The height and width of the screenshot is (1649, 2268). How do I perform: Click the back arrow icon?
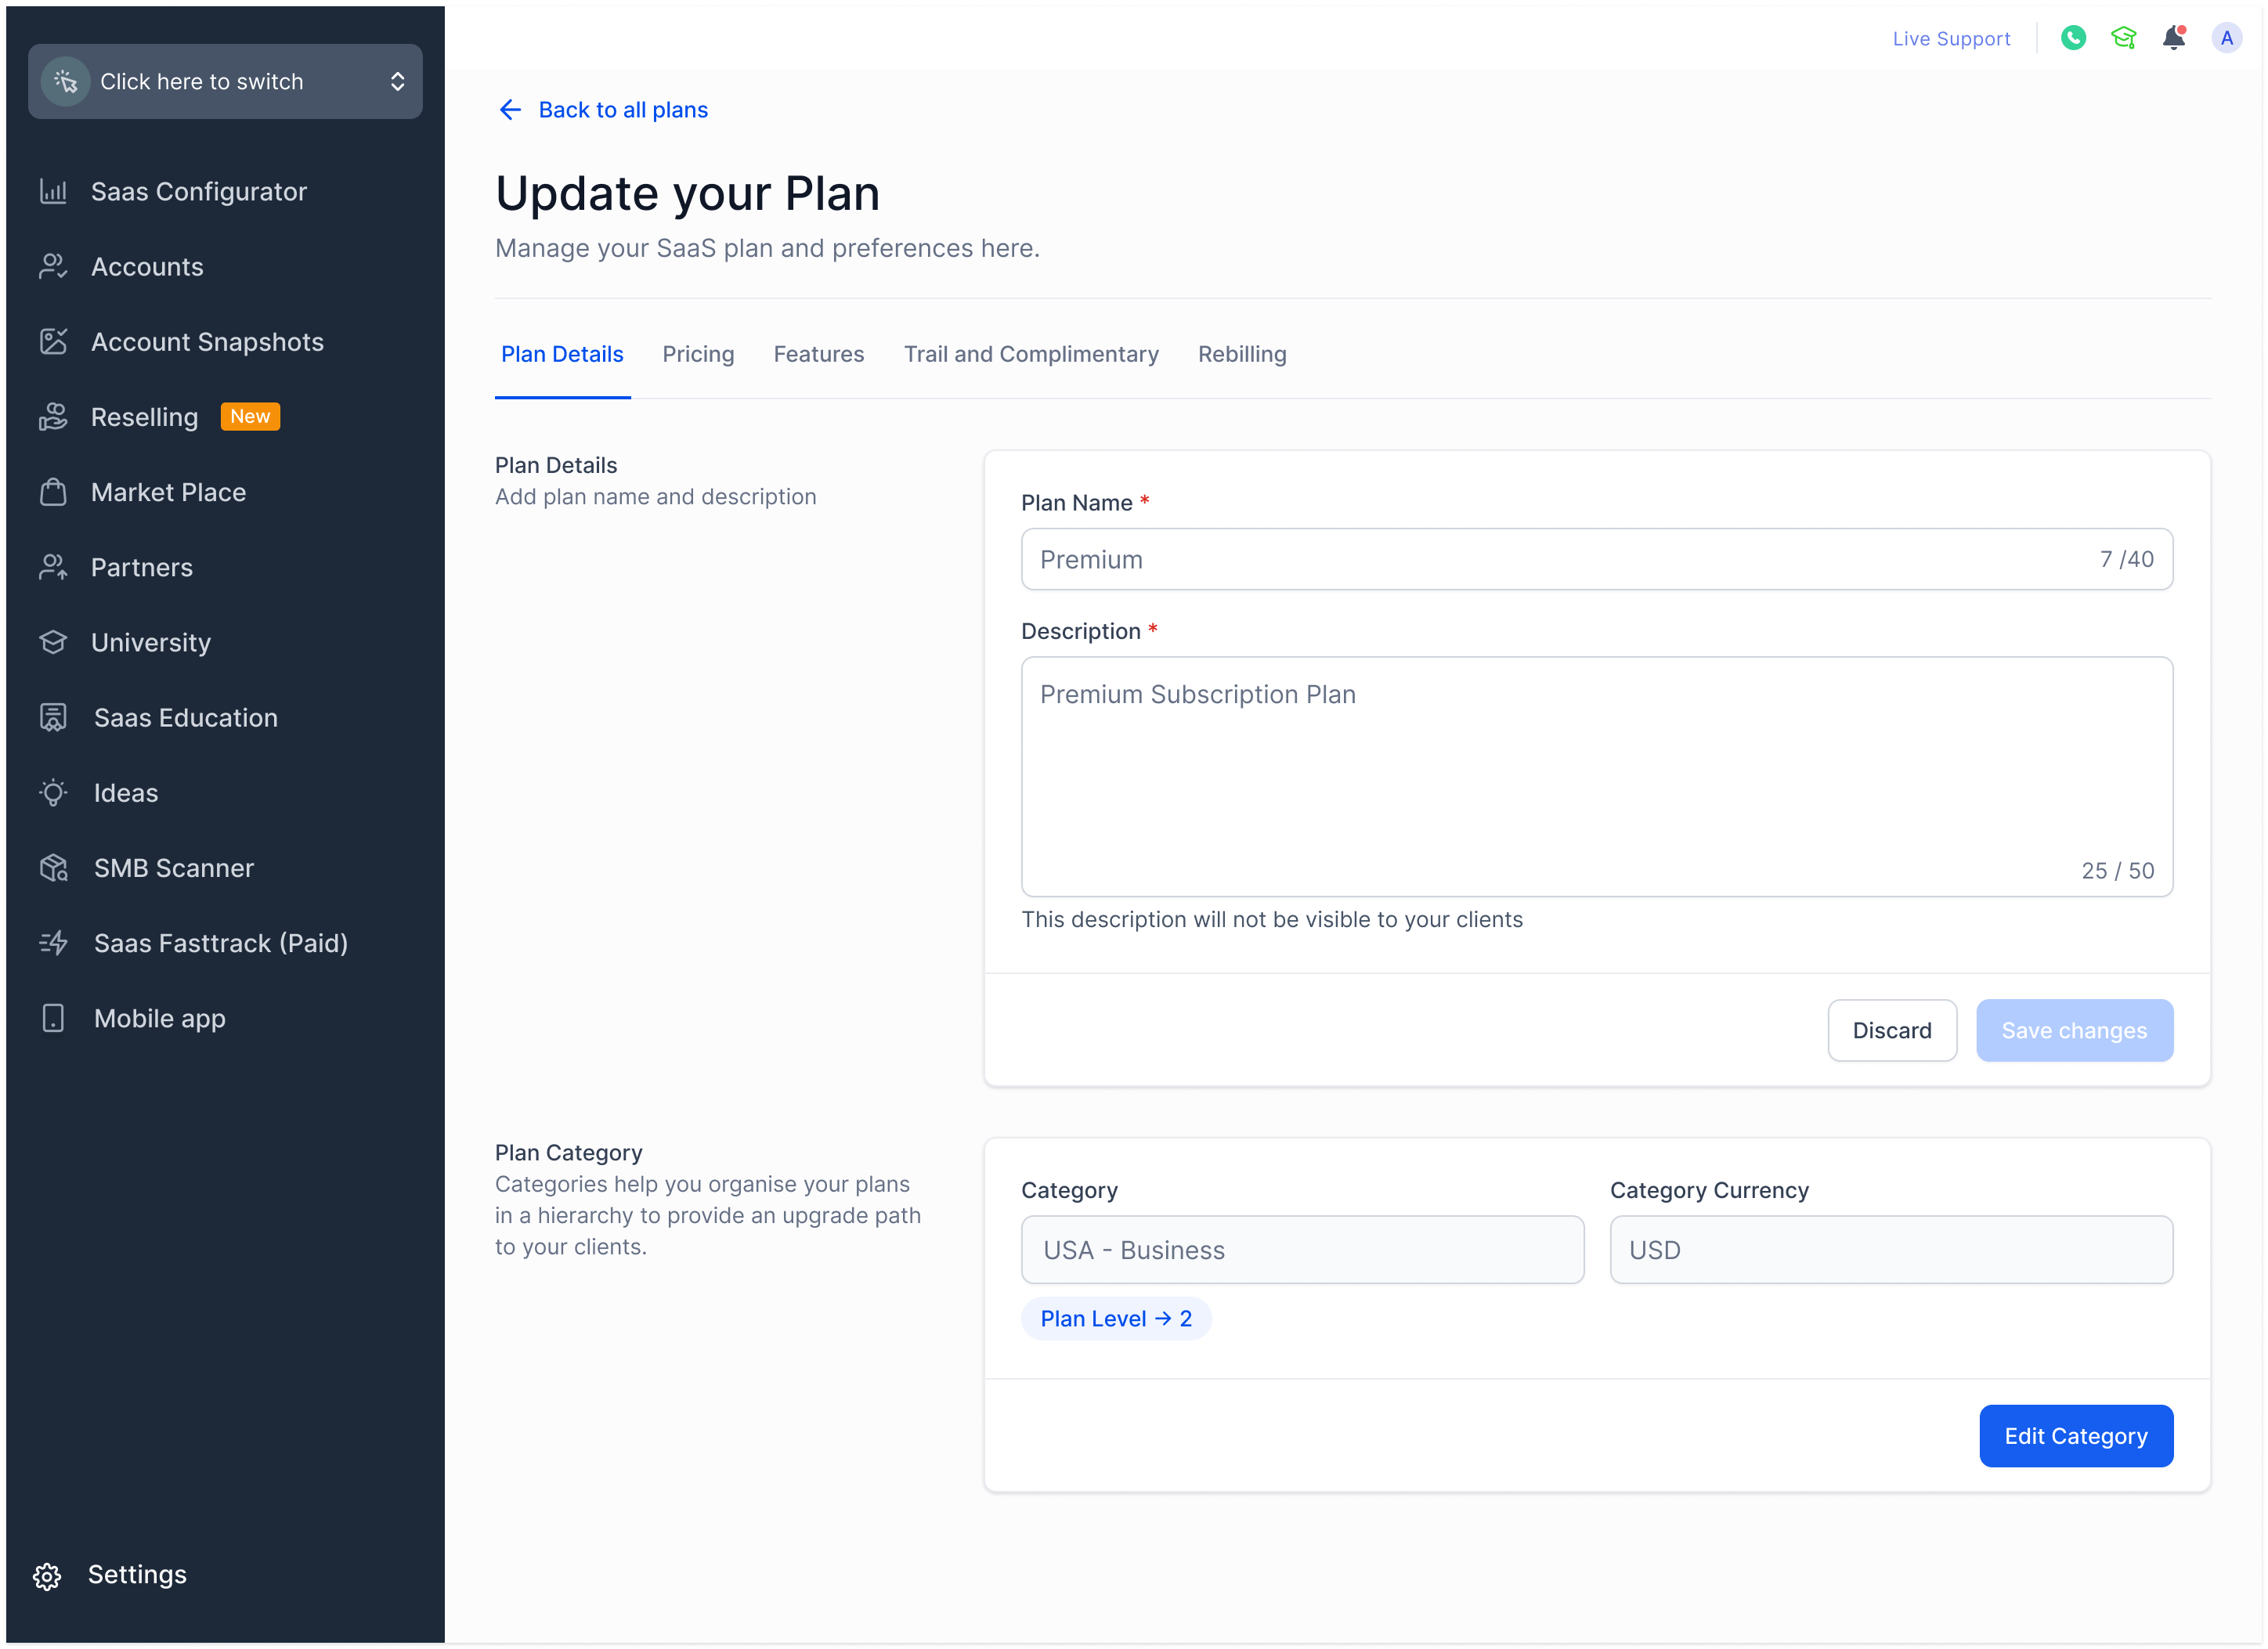(510, 110)
